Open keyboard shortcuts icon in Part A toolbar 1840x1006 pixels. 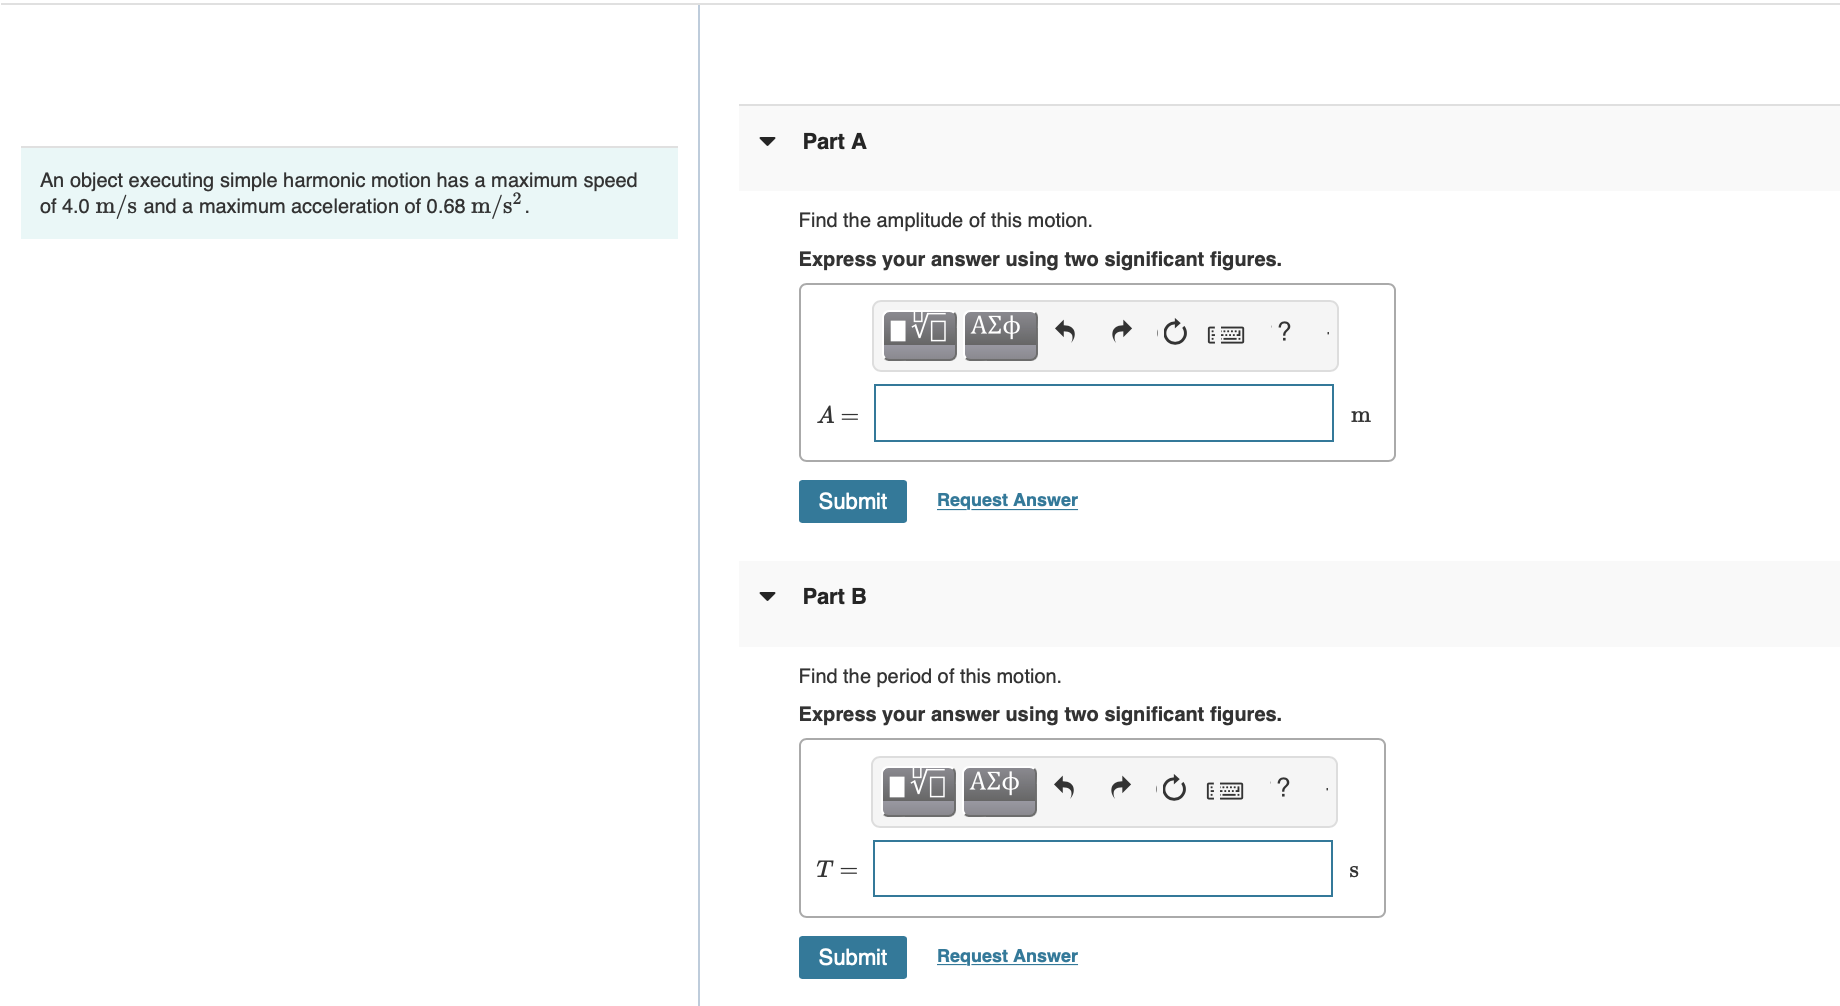(x=1226, y=334)
